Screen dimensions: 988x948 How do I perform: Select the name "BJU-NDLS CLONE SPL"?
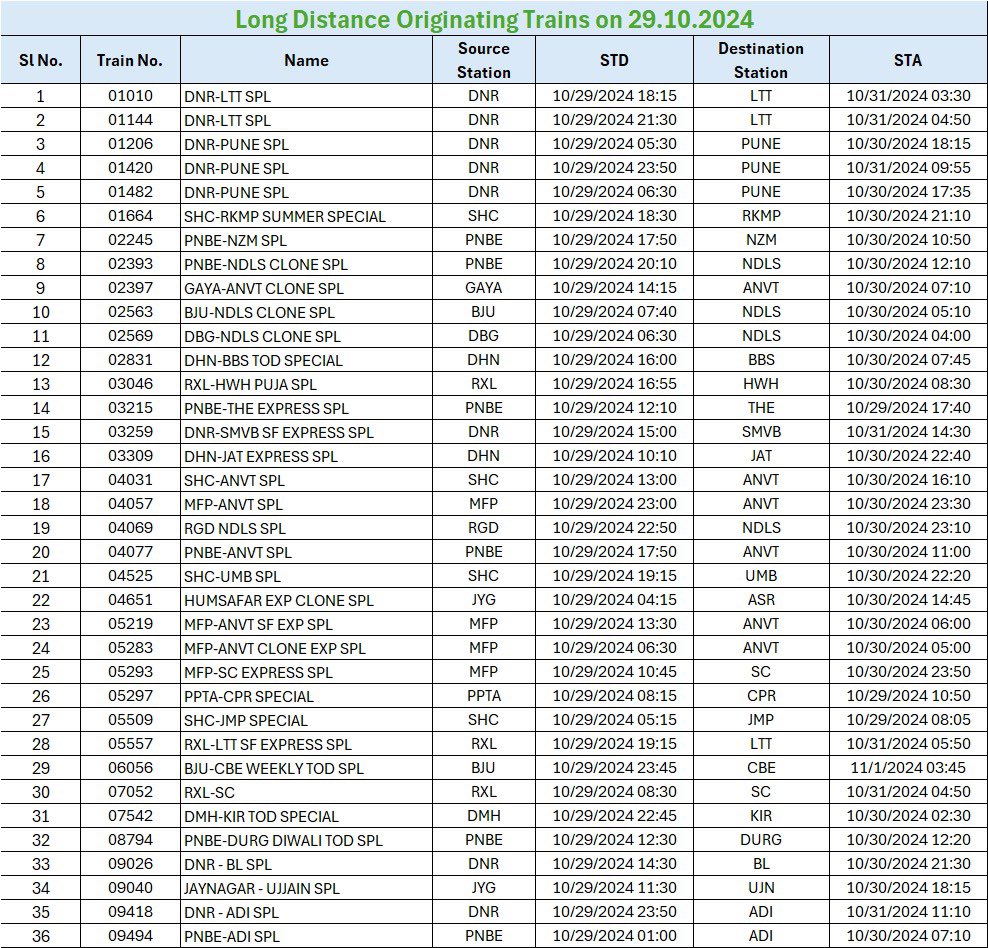pyautogui.click(x=260, y=312)
